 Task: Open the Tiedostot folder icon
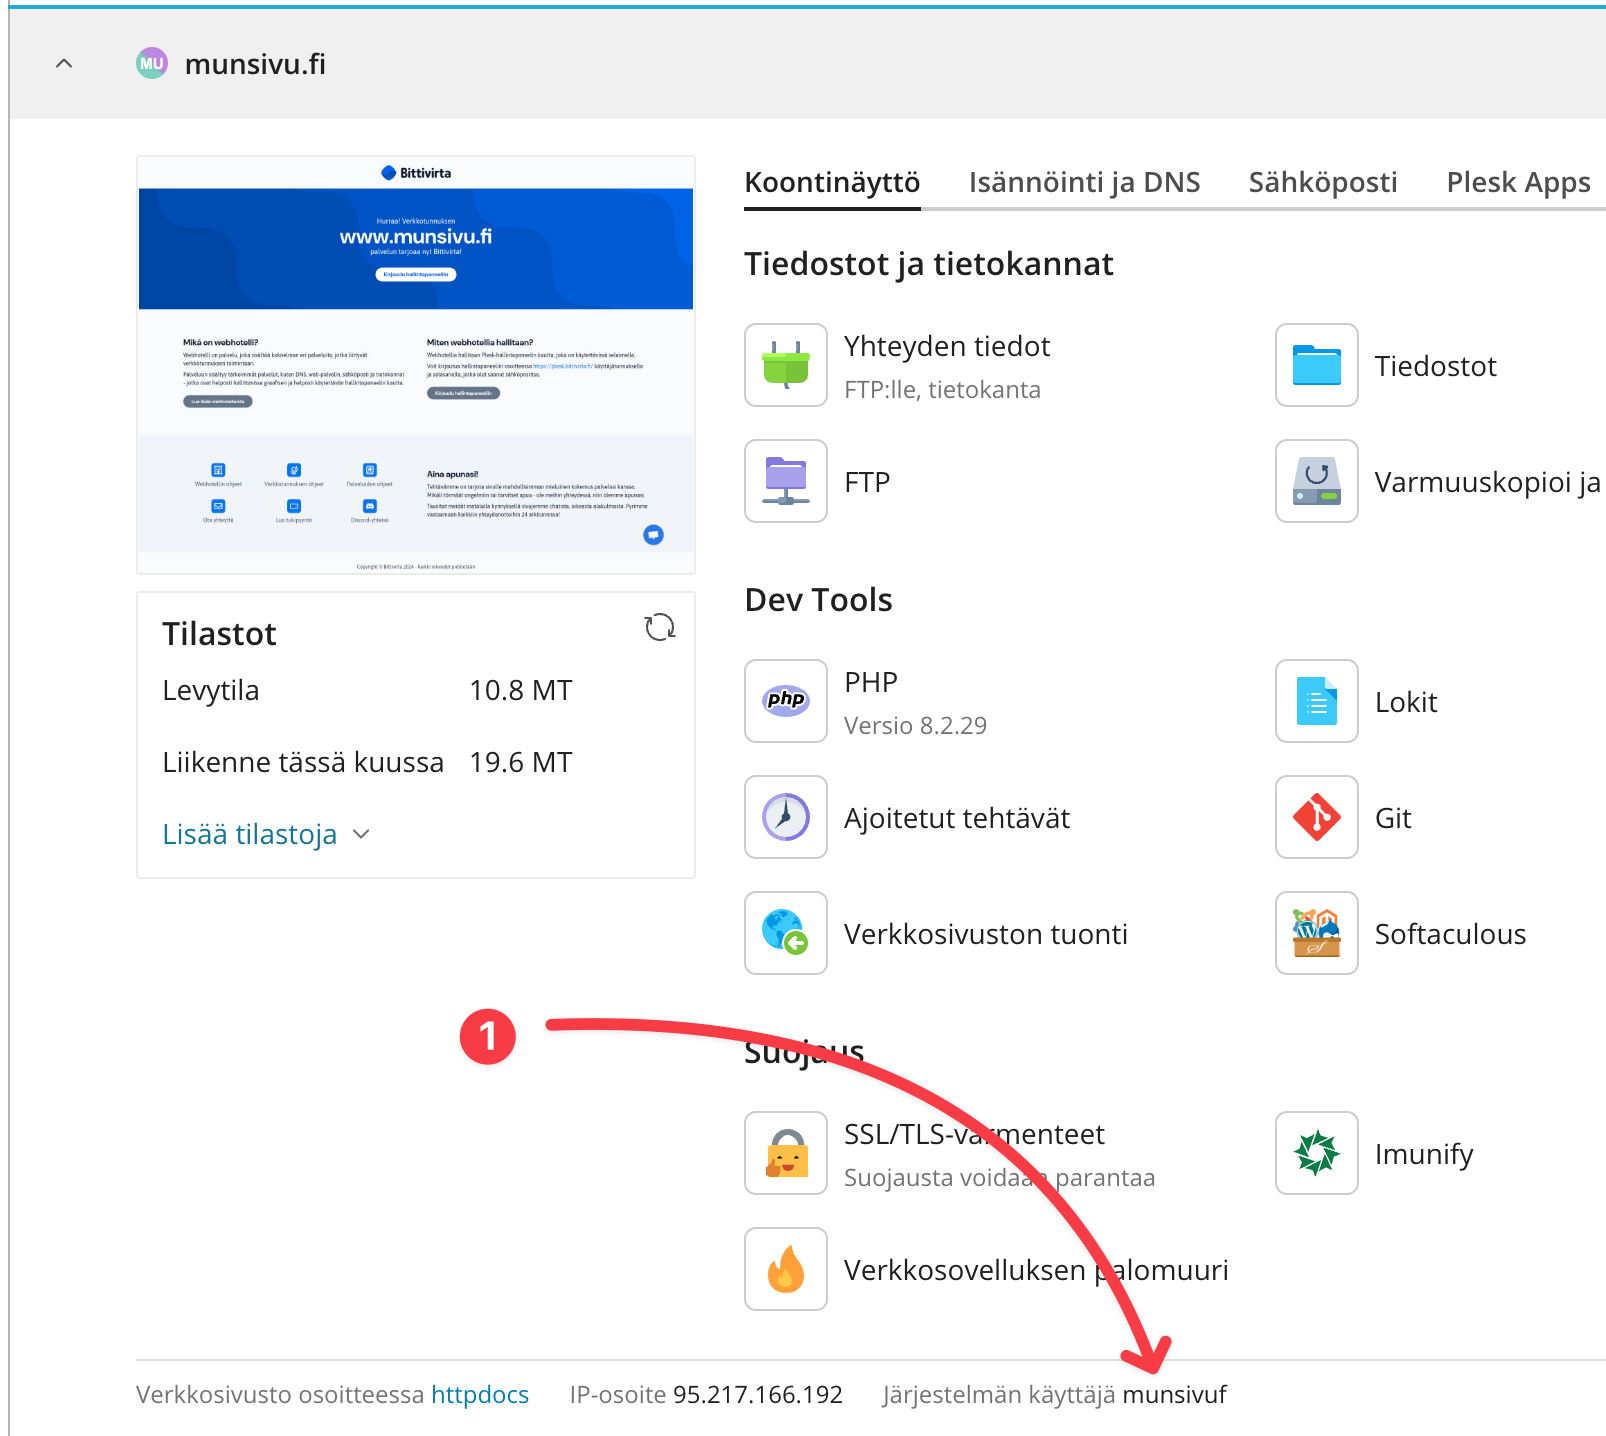[1316, 365]
